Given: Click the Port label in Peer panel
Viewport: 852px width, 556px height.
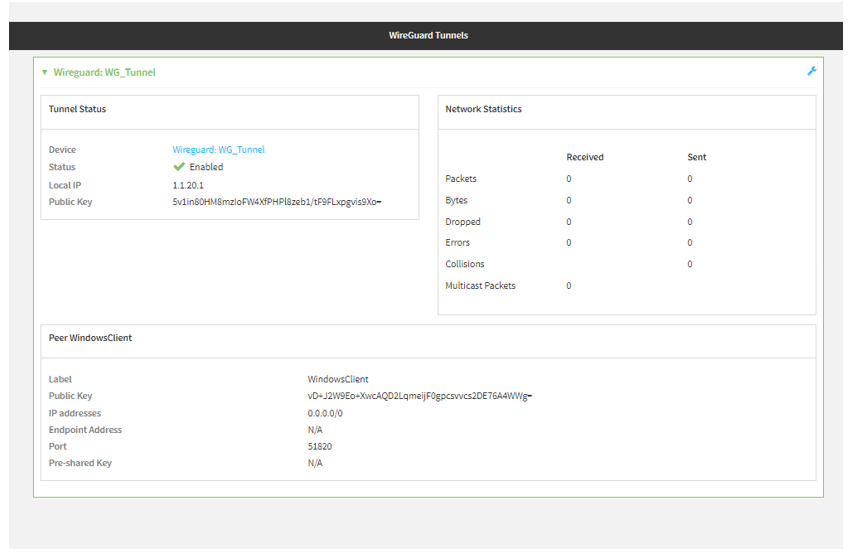Looking at the screenshot, I should click(x=58, y=447).
